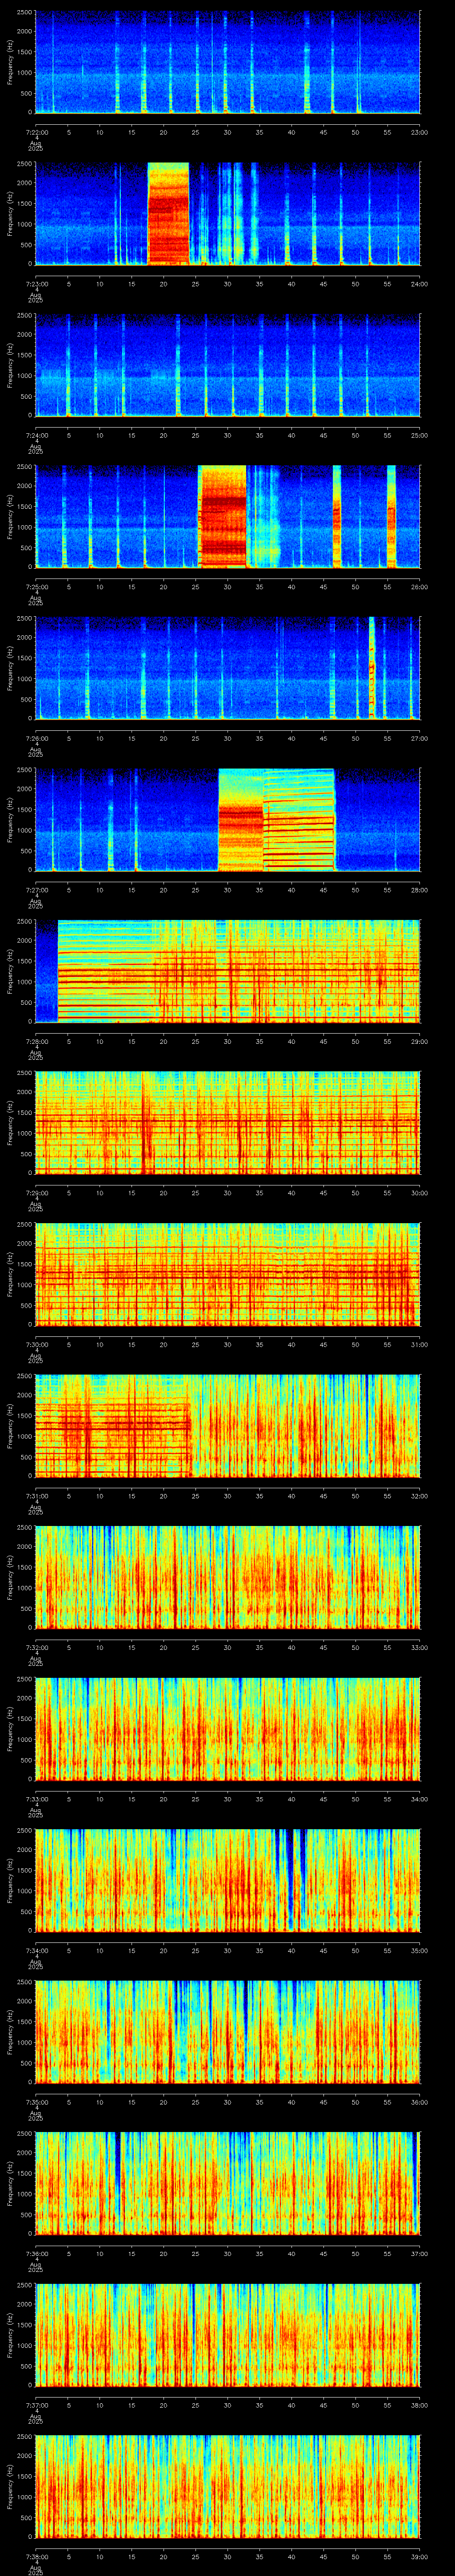Image resolution: width=455 pixels, height=2576 pixels.
Task: Click the "31:00" end-of-axis label
Action: pyautogui.click(x=420, y=1344)
